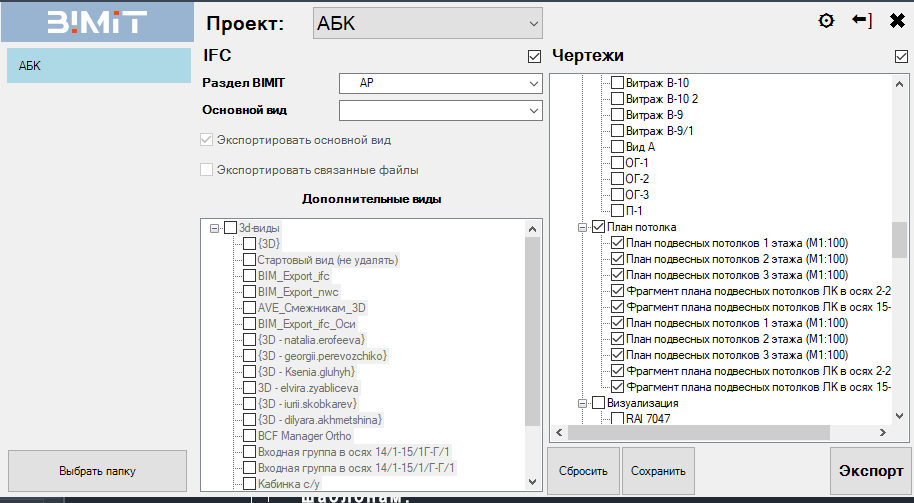Check the Витраж В-9 checkbox
The width and height of the screenshot is (914, 503).
click(617, 115)
